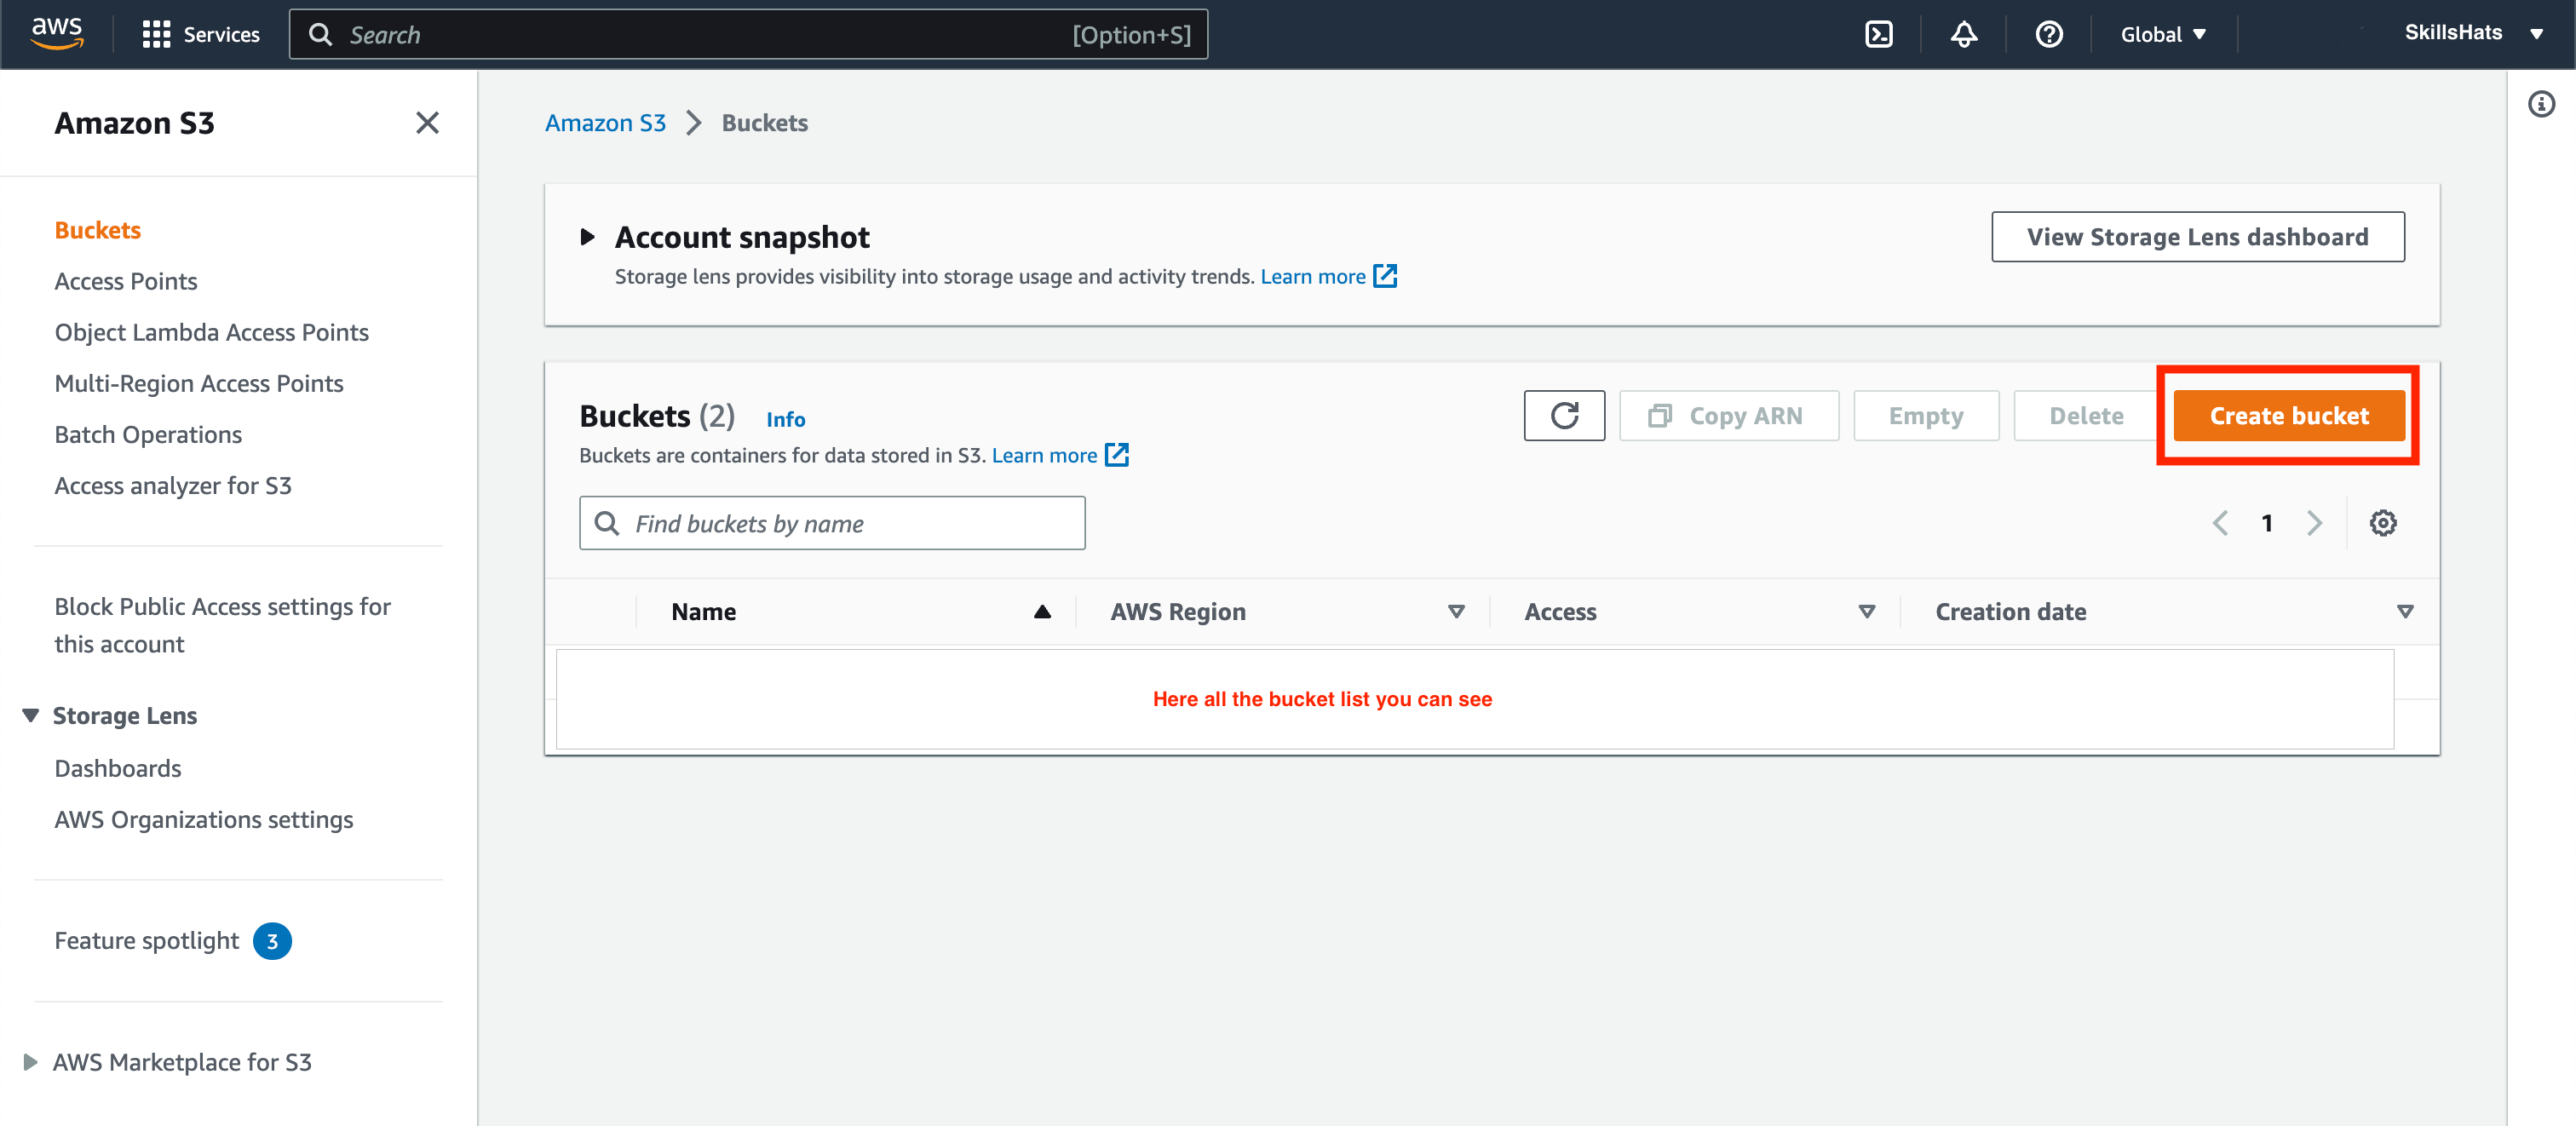
Task: Click the Buckets Info link
Action: click(785, 419)
